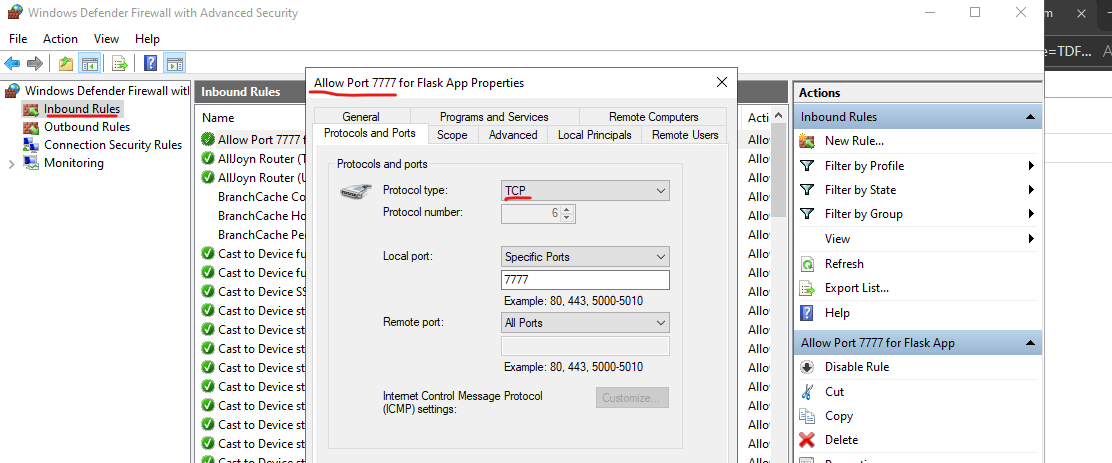
Task: Click the Refresh action text
Action: 844,264
